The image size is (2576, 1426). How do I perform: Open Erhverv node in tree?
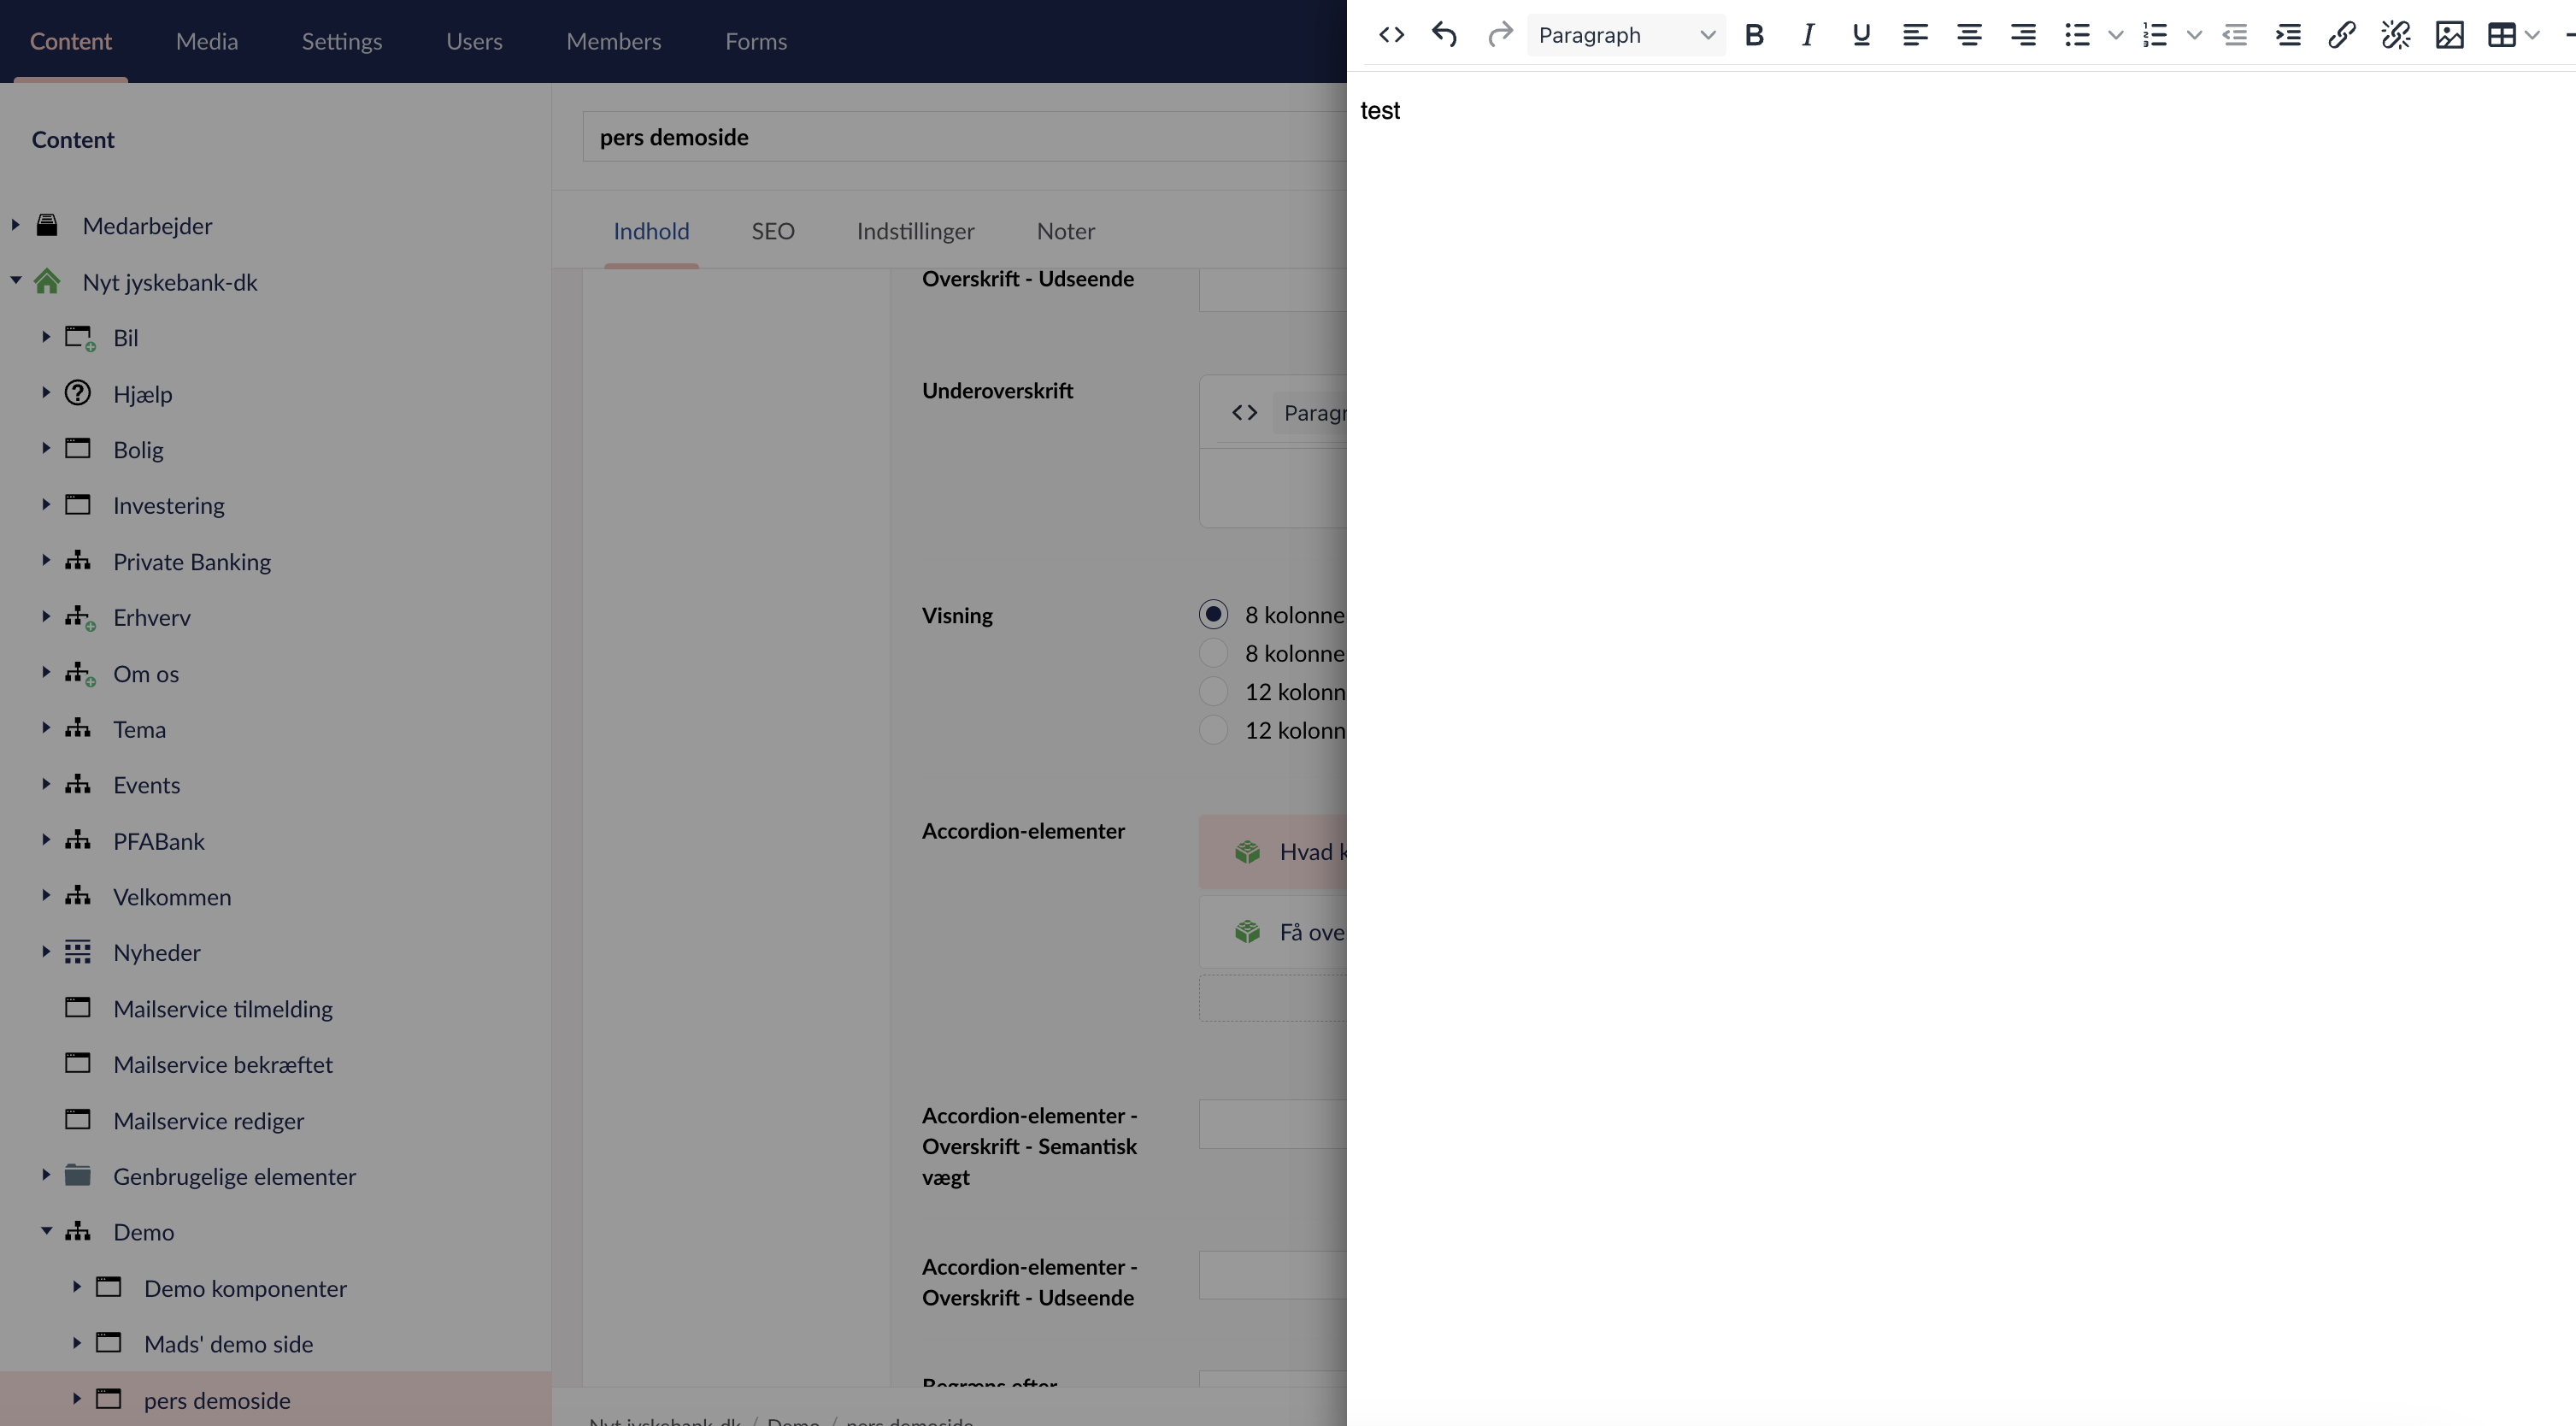(x=152, y=617)
